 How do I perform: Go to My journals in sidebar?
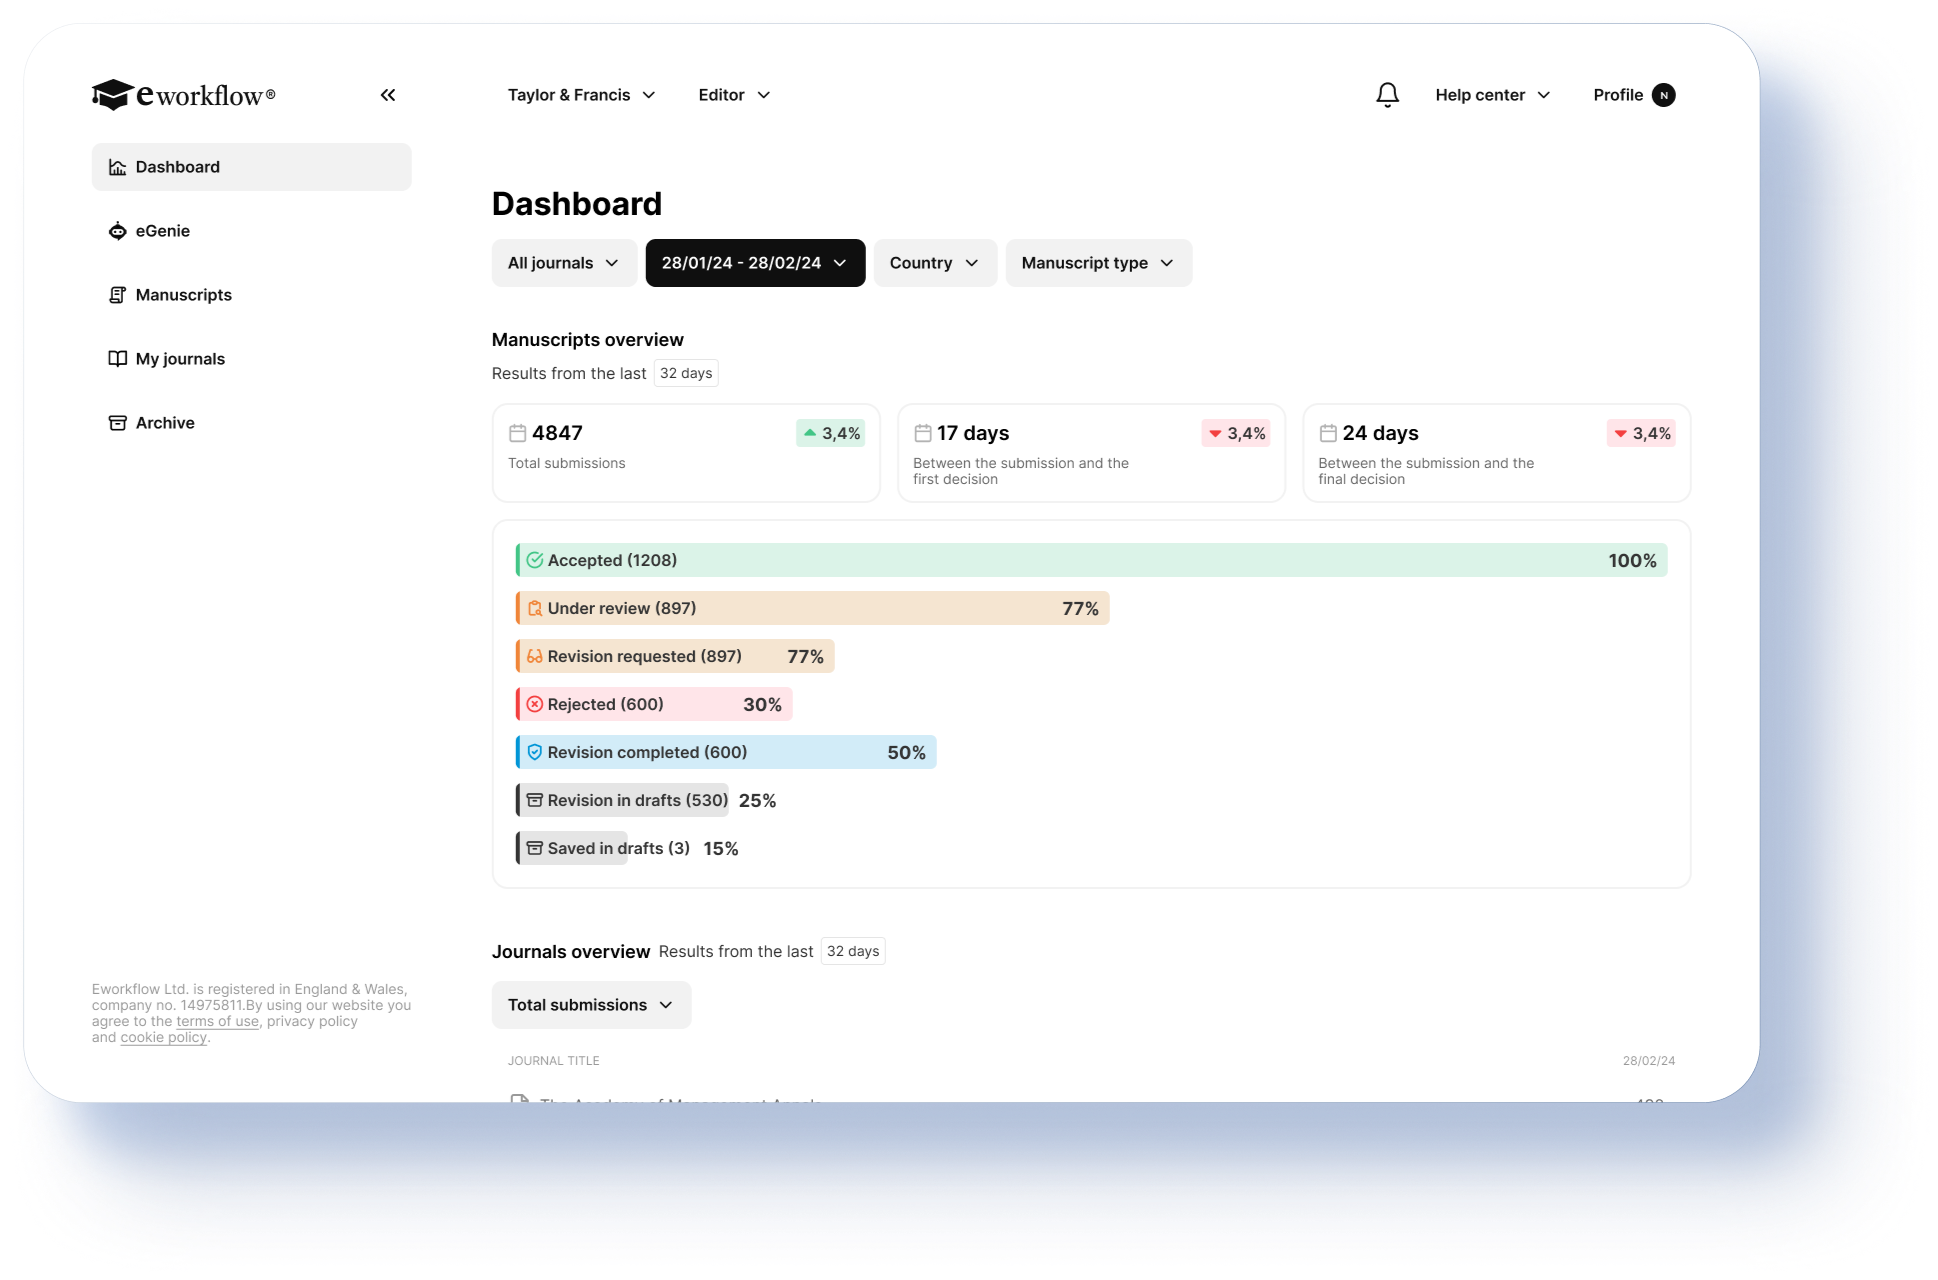coord(180,359)
